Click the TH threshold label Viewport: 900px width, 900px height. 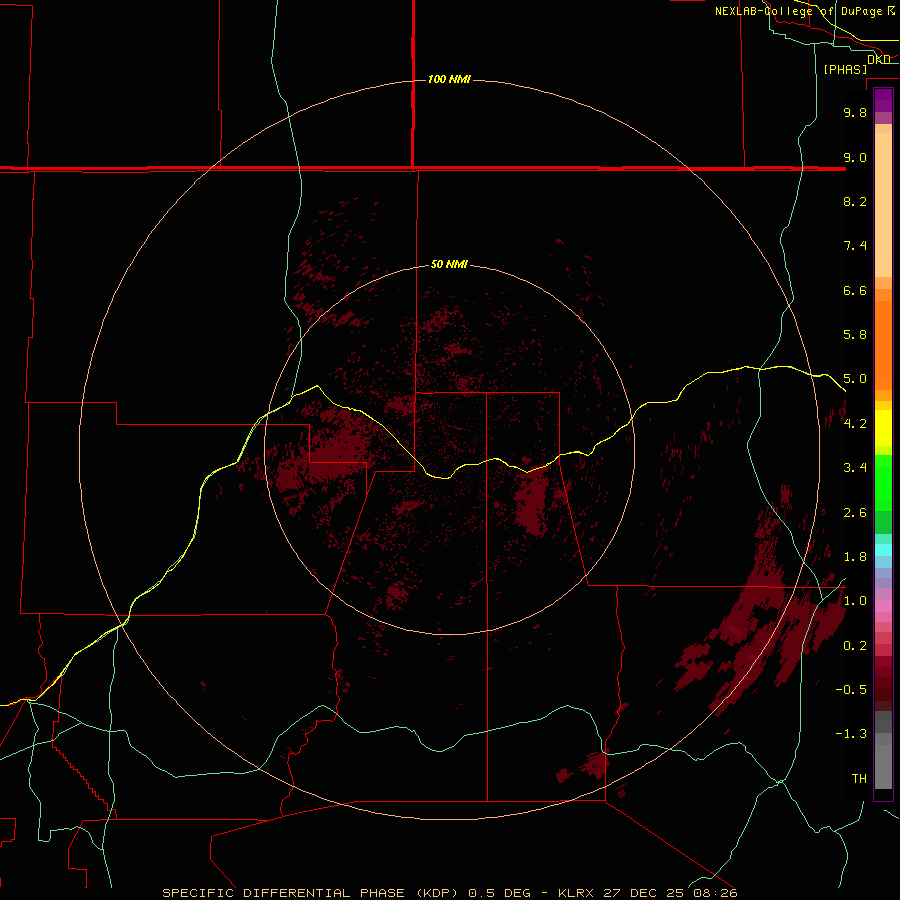click(x=859, y=779)
